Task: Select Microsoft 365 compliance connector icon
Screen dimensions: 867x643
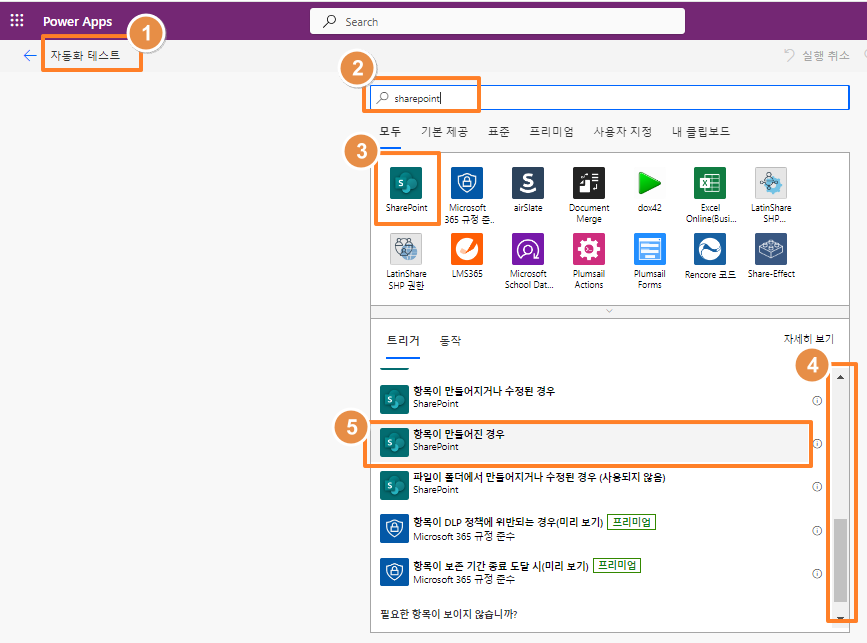Action: coord(467,182)
